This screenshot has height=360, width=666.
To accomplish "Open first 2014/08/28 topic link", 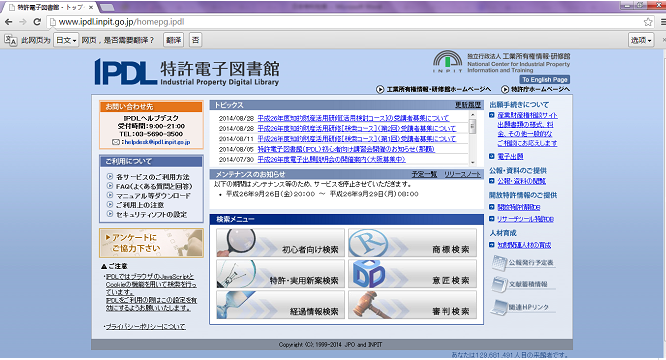I will click(x=353, y=118).
